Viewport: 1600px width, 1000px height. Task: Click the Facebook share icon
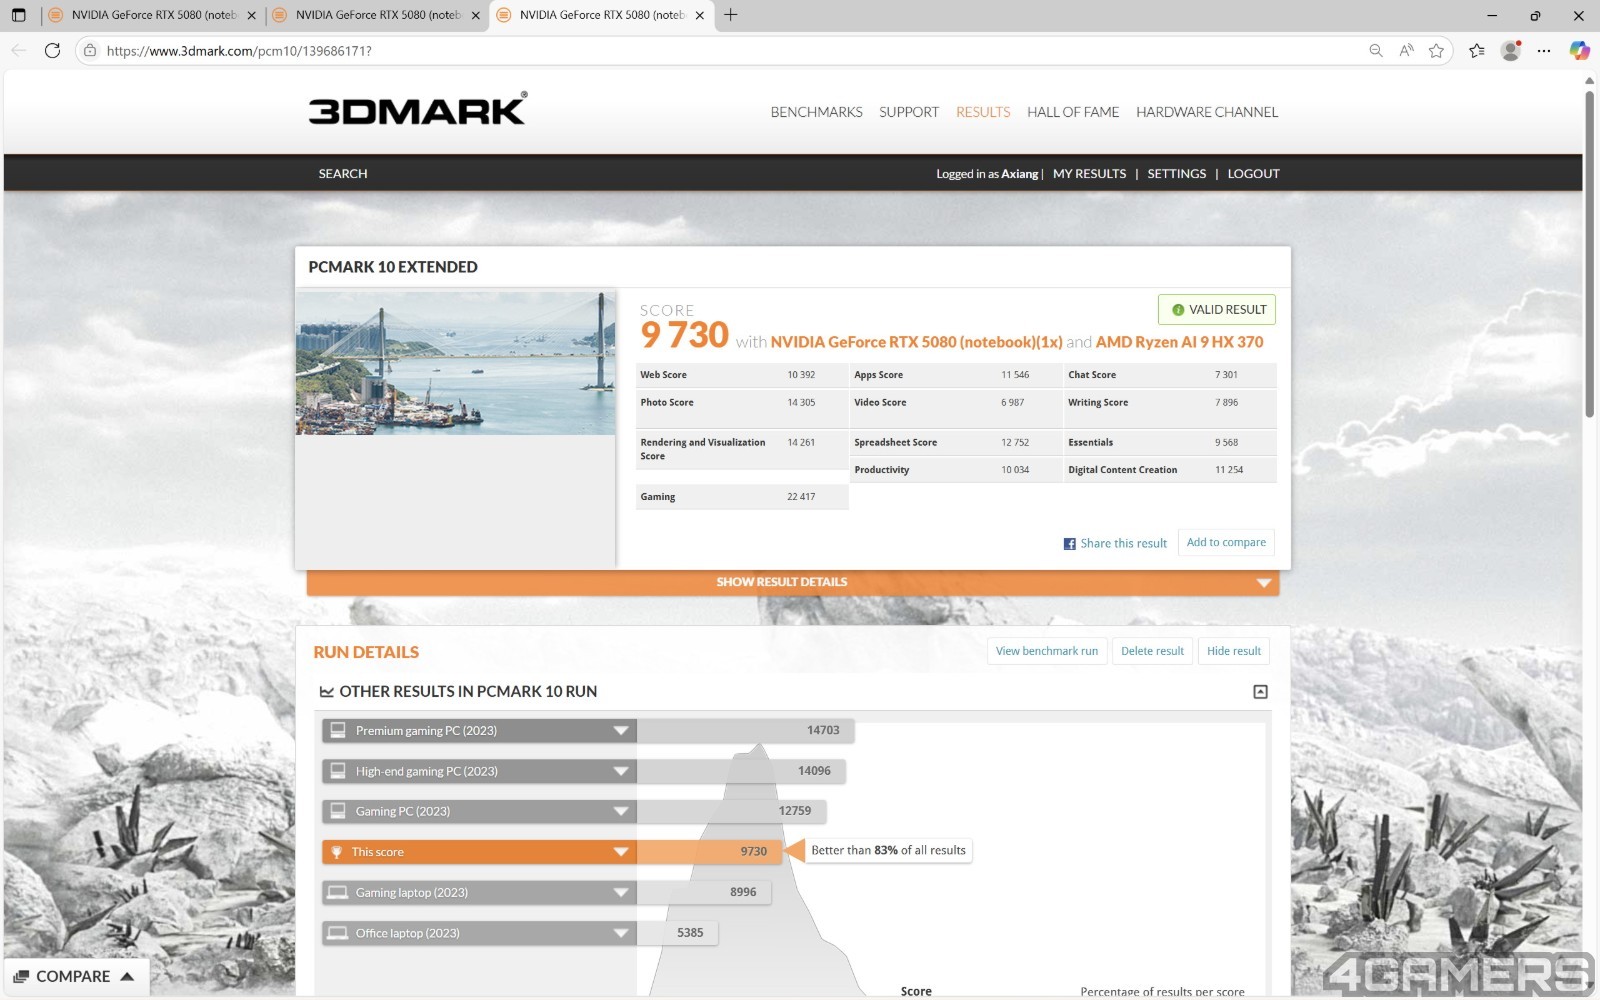pyautogui.click(x=1069, y=543)
